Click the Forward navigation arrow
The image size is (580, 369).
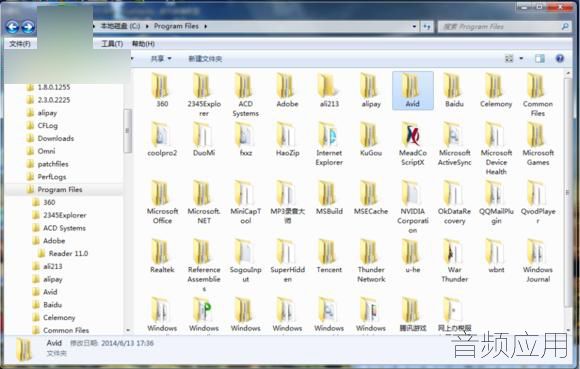pos(28,27)
